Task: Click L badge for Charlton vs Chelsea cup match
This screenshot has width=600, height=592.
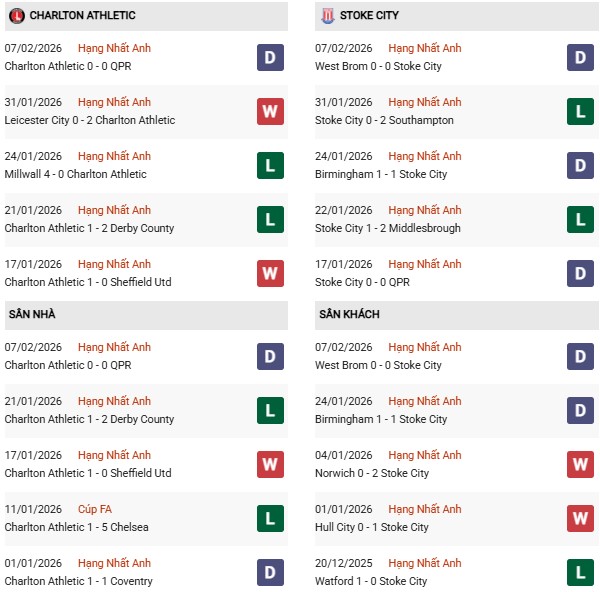Action: 270,518
